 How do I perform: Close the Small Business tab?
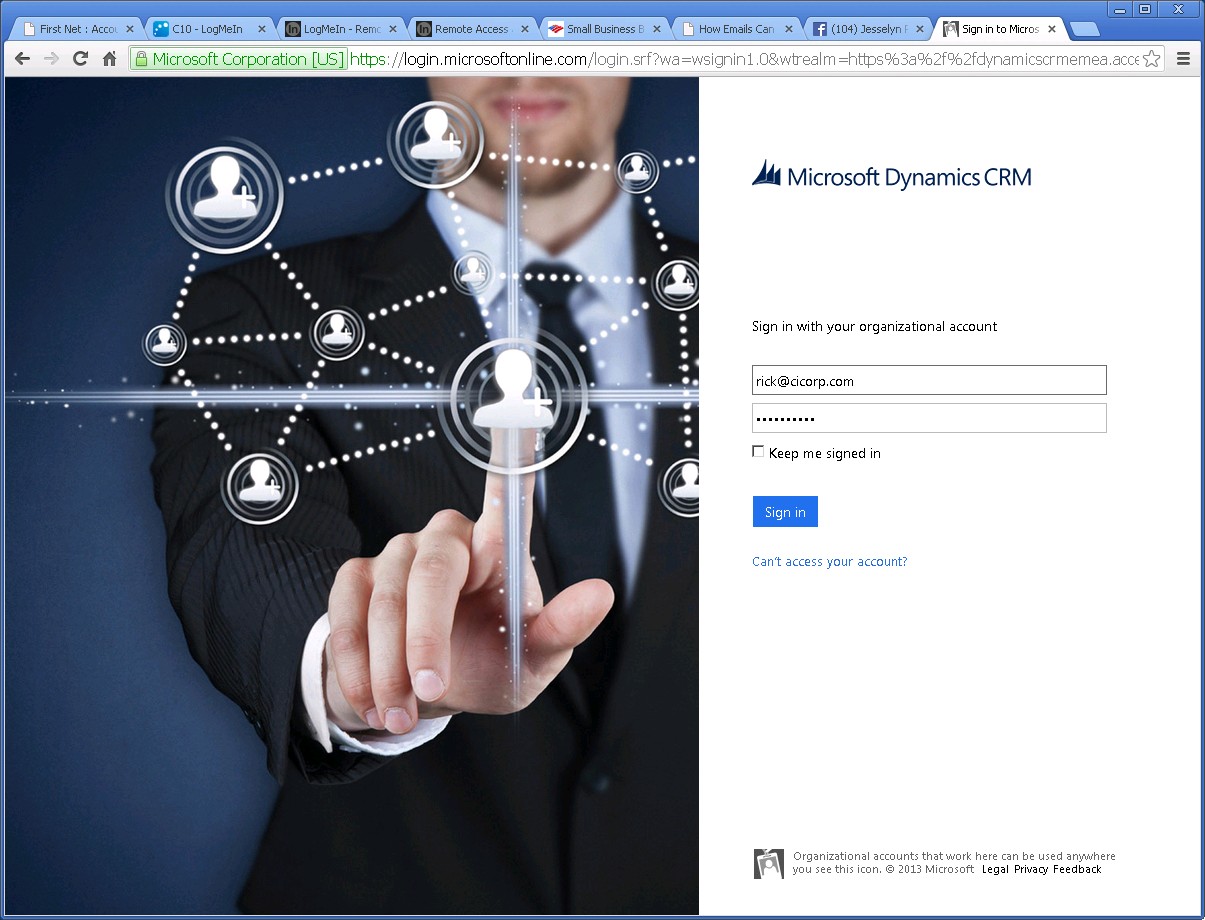(x=656, y=29)
